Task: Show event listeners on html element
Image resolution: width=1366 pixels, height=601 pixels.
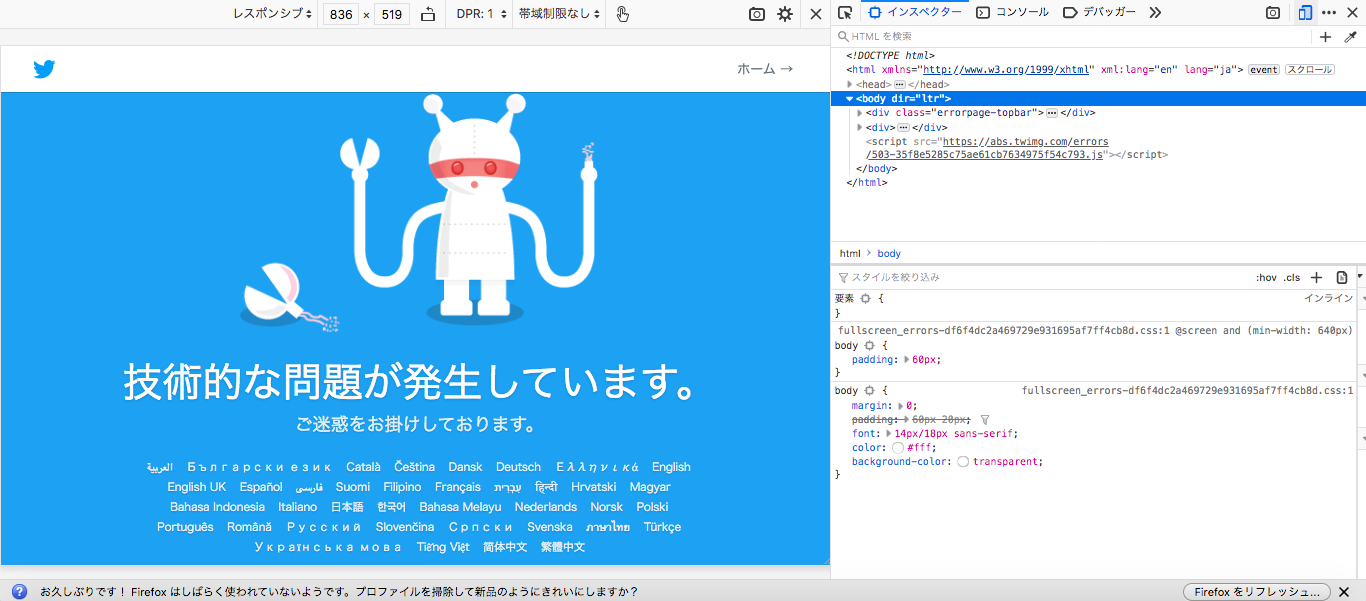Action: 1264,70
